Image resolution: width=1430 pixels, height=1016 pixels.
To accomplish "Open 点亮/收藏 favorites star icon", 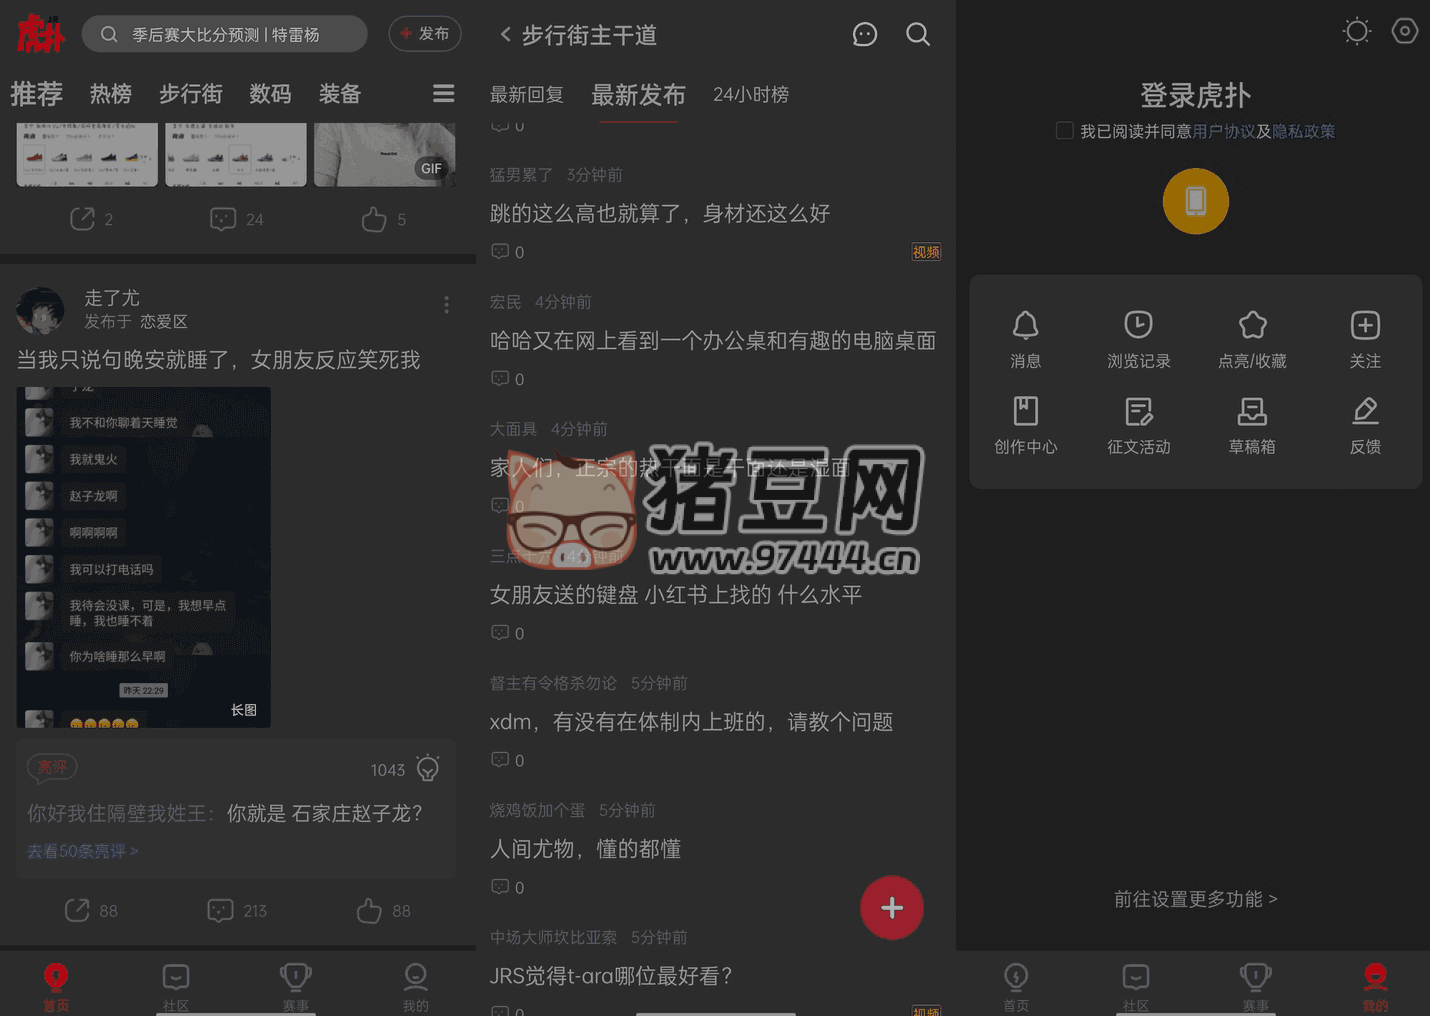I will [1252, 326].
